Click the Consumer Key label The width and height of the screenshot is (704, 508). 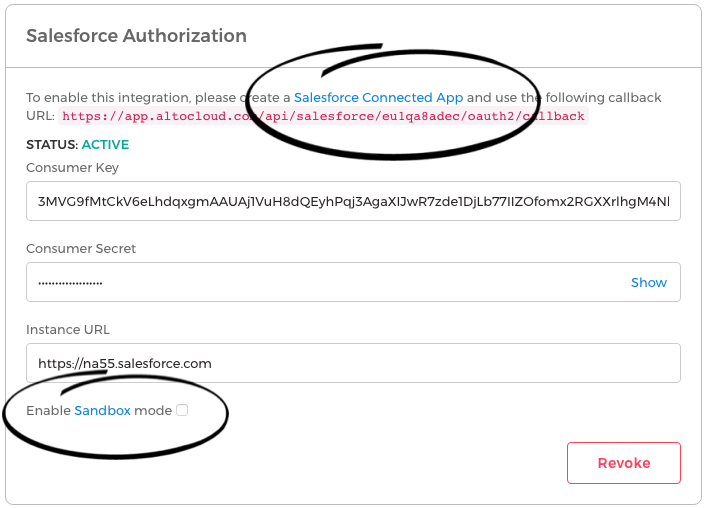72,168
